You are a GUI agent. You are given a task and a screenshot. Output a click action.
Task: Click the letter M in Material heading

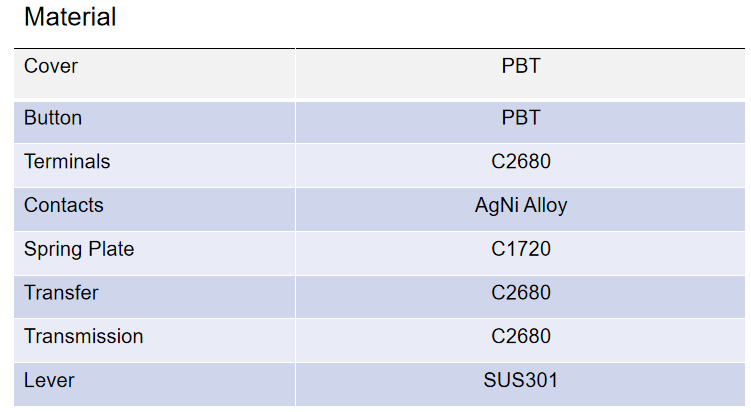click(x=33, y=17)
